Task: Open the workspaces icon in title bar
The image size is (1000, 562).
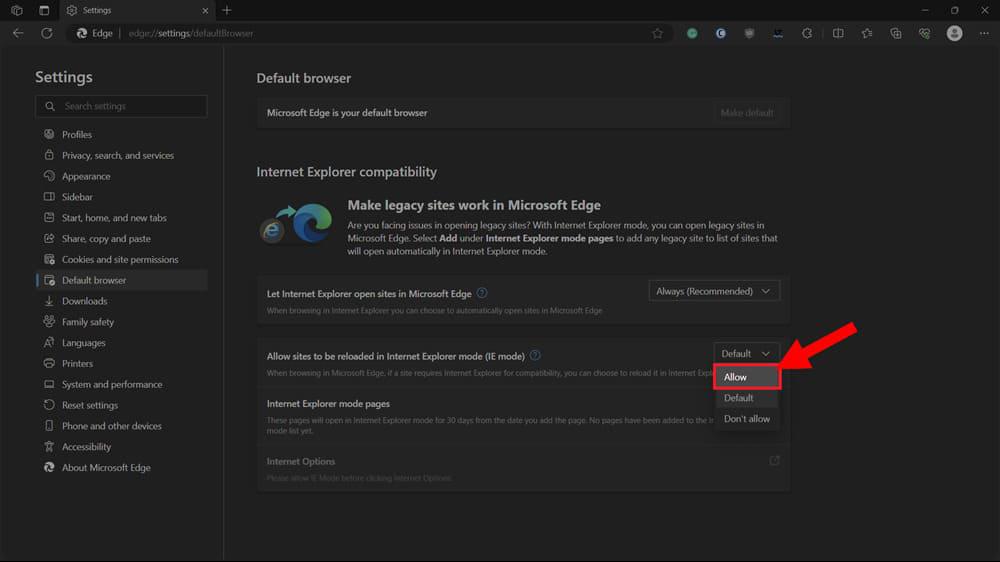Action: (x=17, y=10)
